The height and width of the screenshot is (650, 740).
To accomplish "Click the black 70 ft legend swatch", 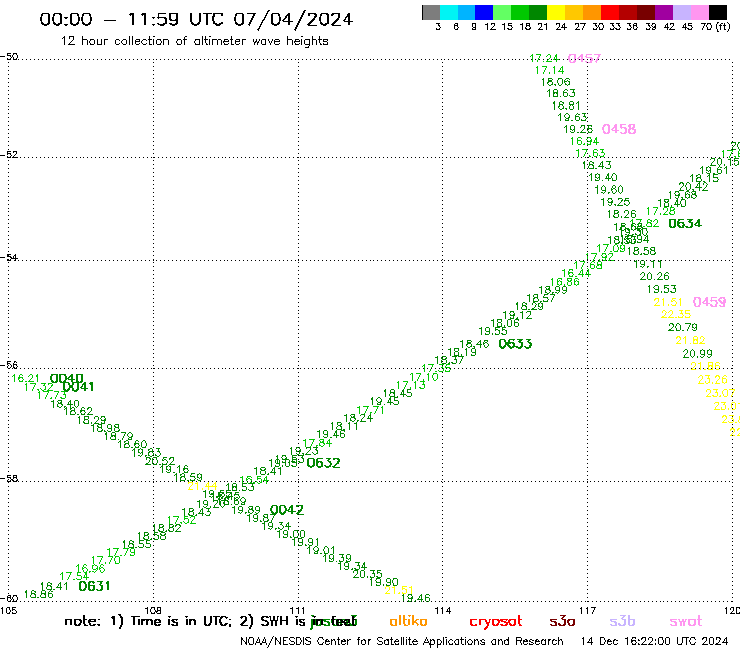I will pyautogui.click(x=718, y=12).
